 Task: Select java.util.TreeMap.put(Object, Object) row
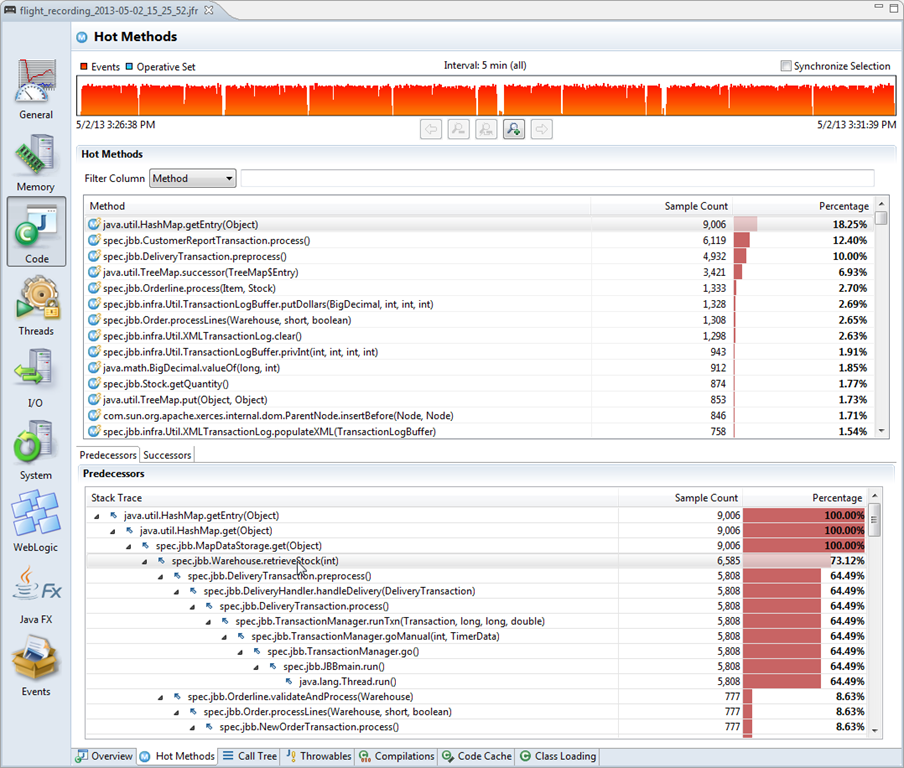tap(480, 400)
